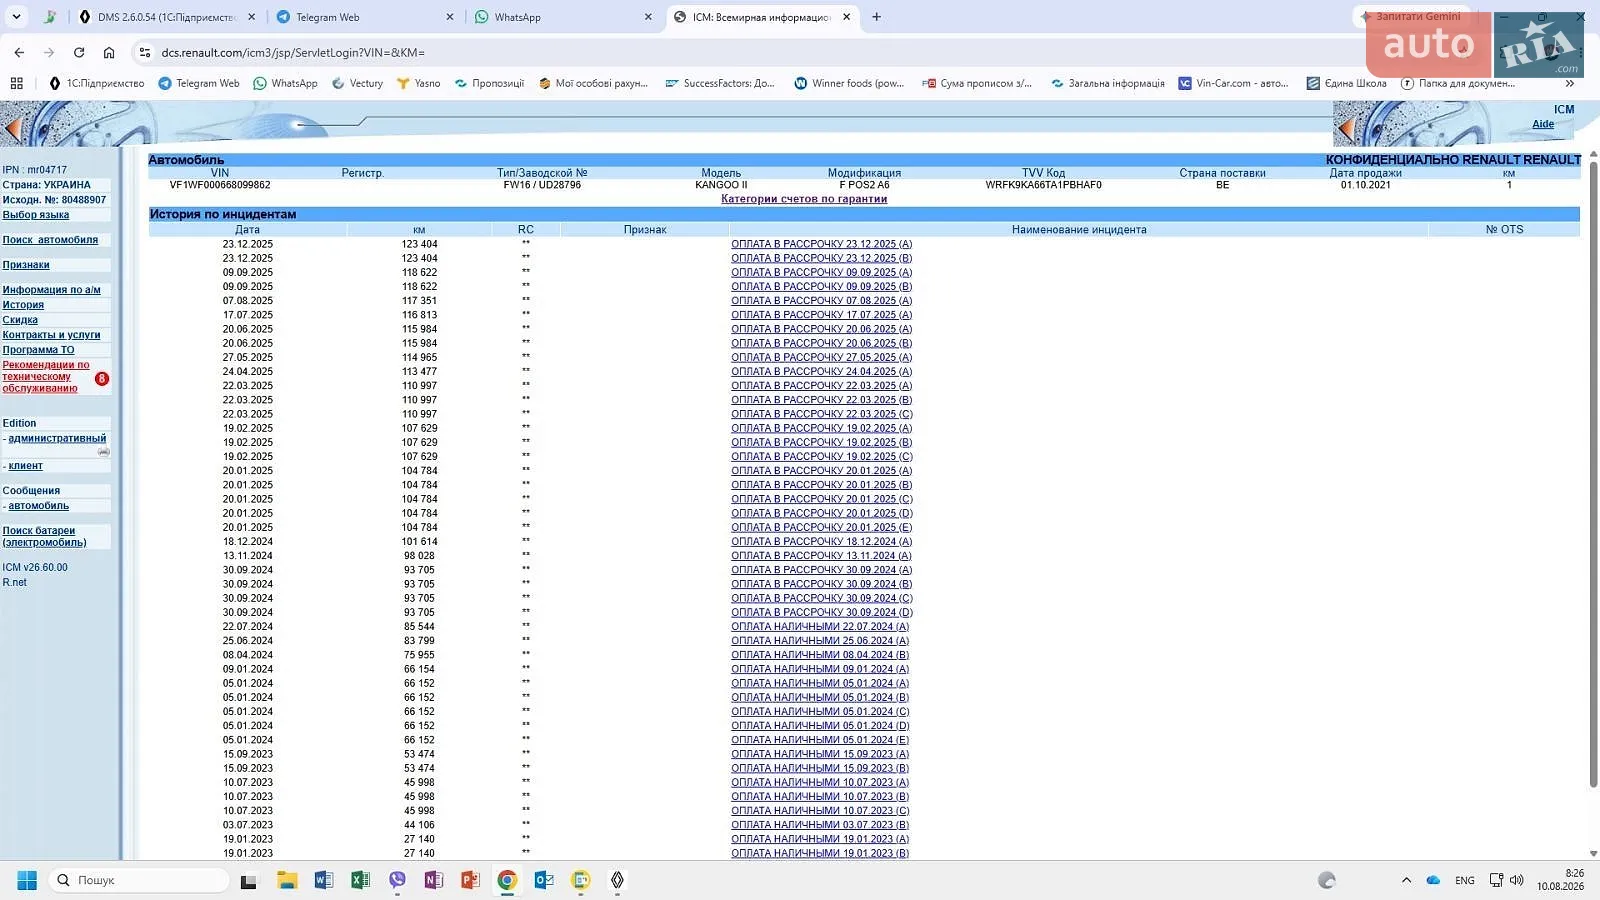Viewport: 1600px width, 900px height.
Task: View site information icon in address bar
Action: click(x=144, y=52)
